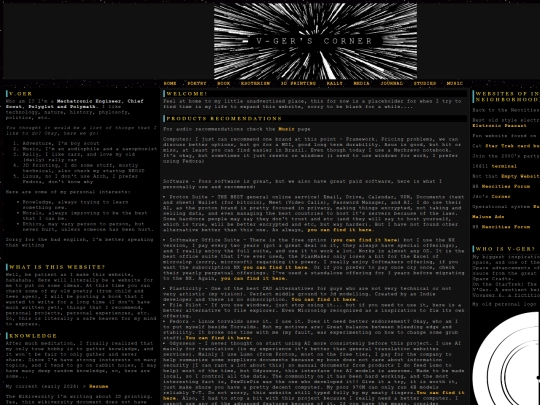Open the Star Trek card link
This screenshot has width=540, height=405.
[x=512, y=146]
